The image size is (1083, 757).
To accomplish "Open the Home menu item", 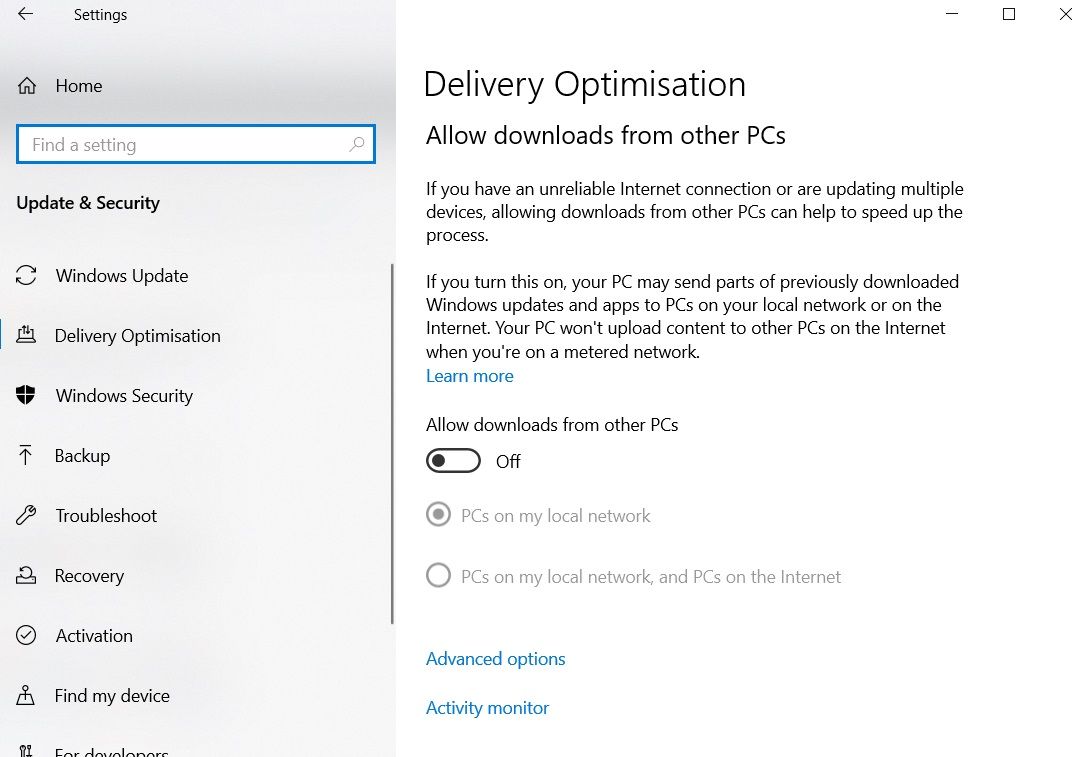I will [x=78, y=86].
